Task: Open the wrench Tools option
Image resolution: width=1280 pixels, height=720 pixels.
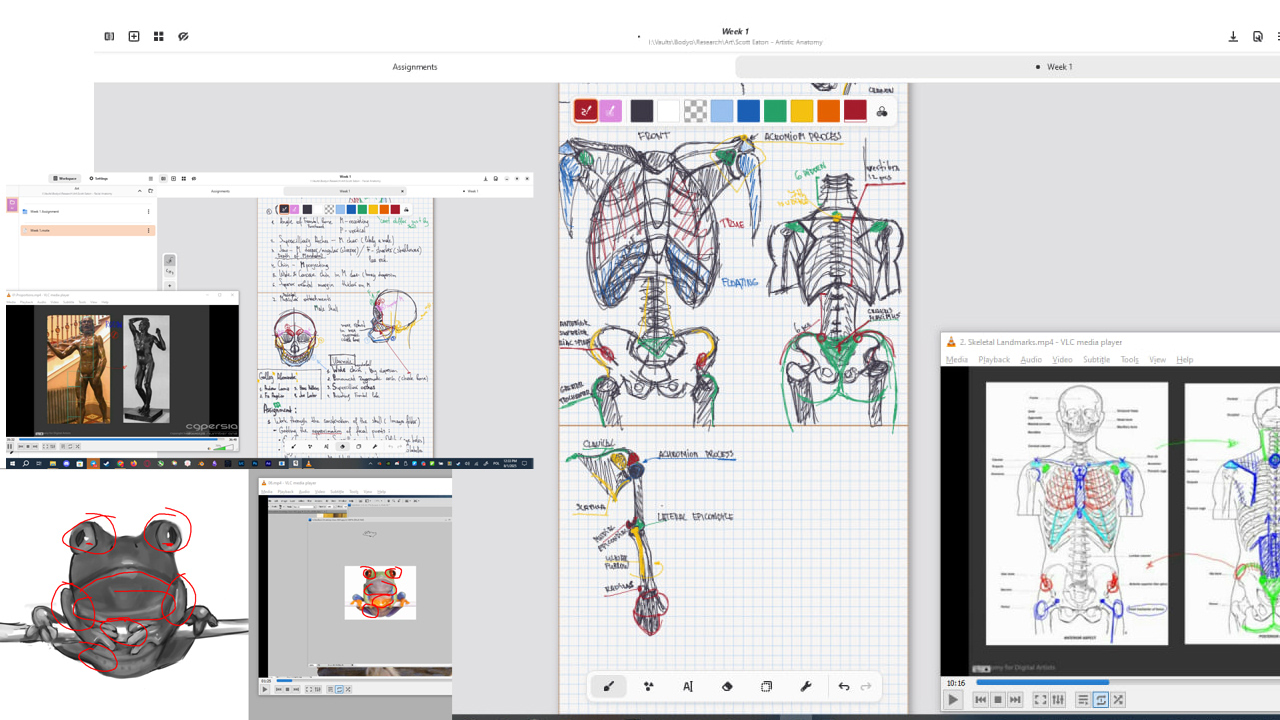Action: tap(806, 687)
